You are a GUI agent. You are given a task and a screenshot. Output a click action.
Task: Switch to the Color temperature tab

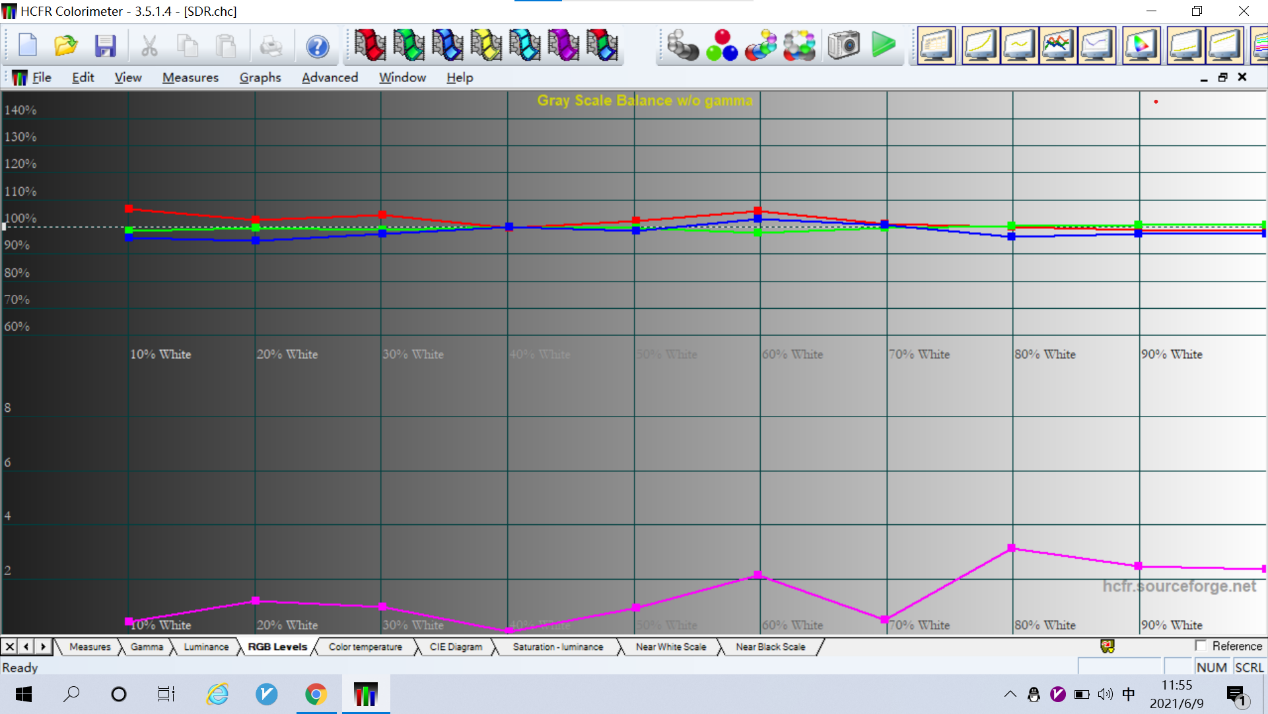click(x=365, y=647)
